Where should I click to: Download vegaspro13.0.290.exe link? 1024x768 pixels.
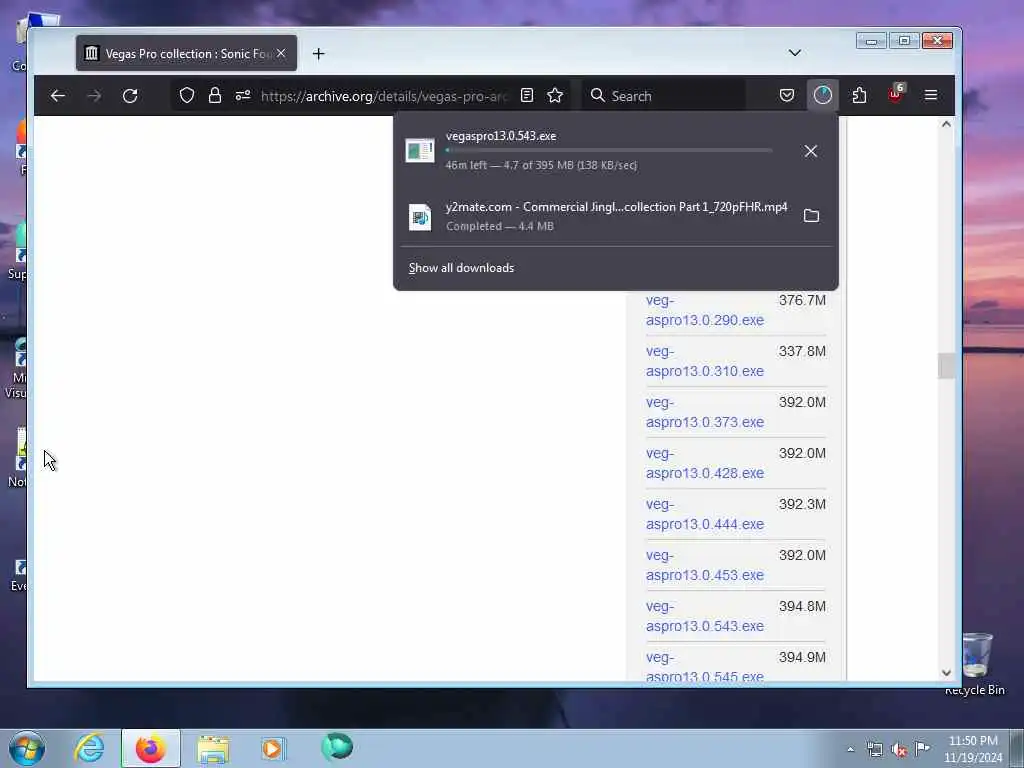point(705,310)
